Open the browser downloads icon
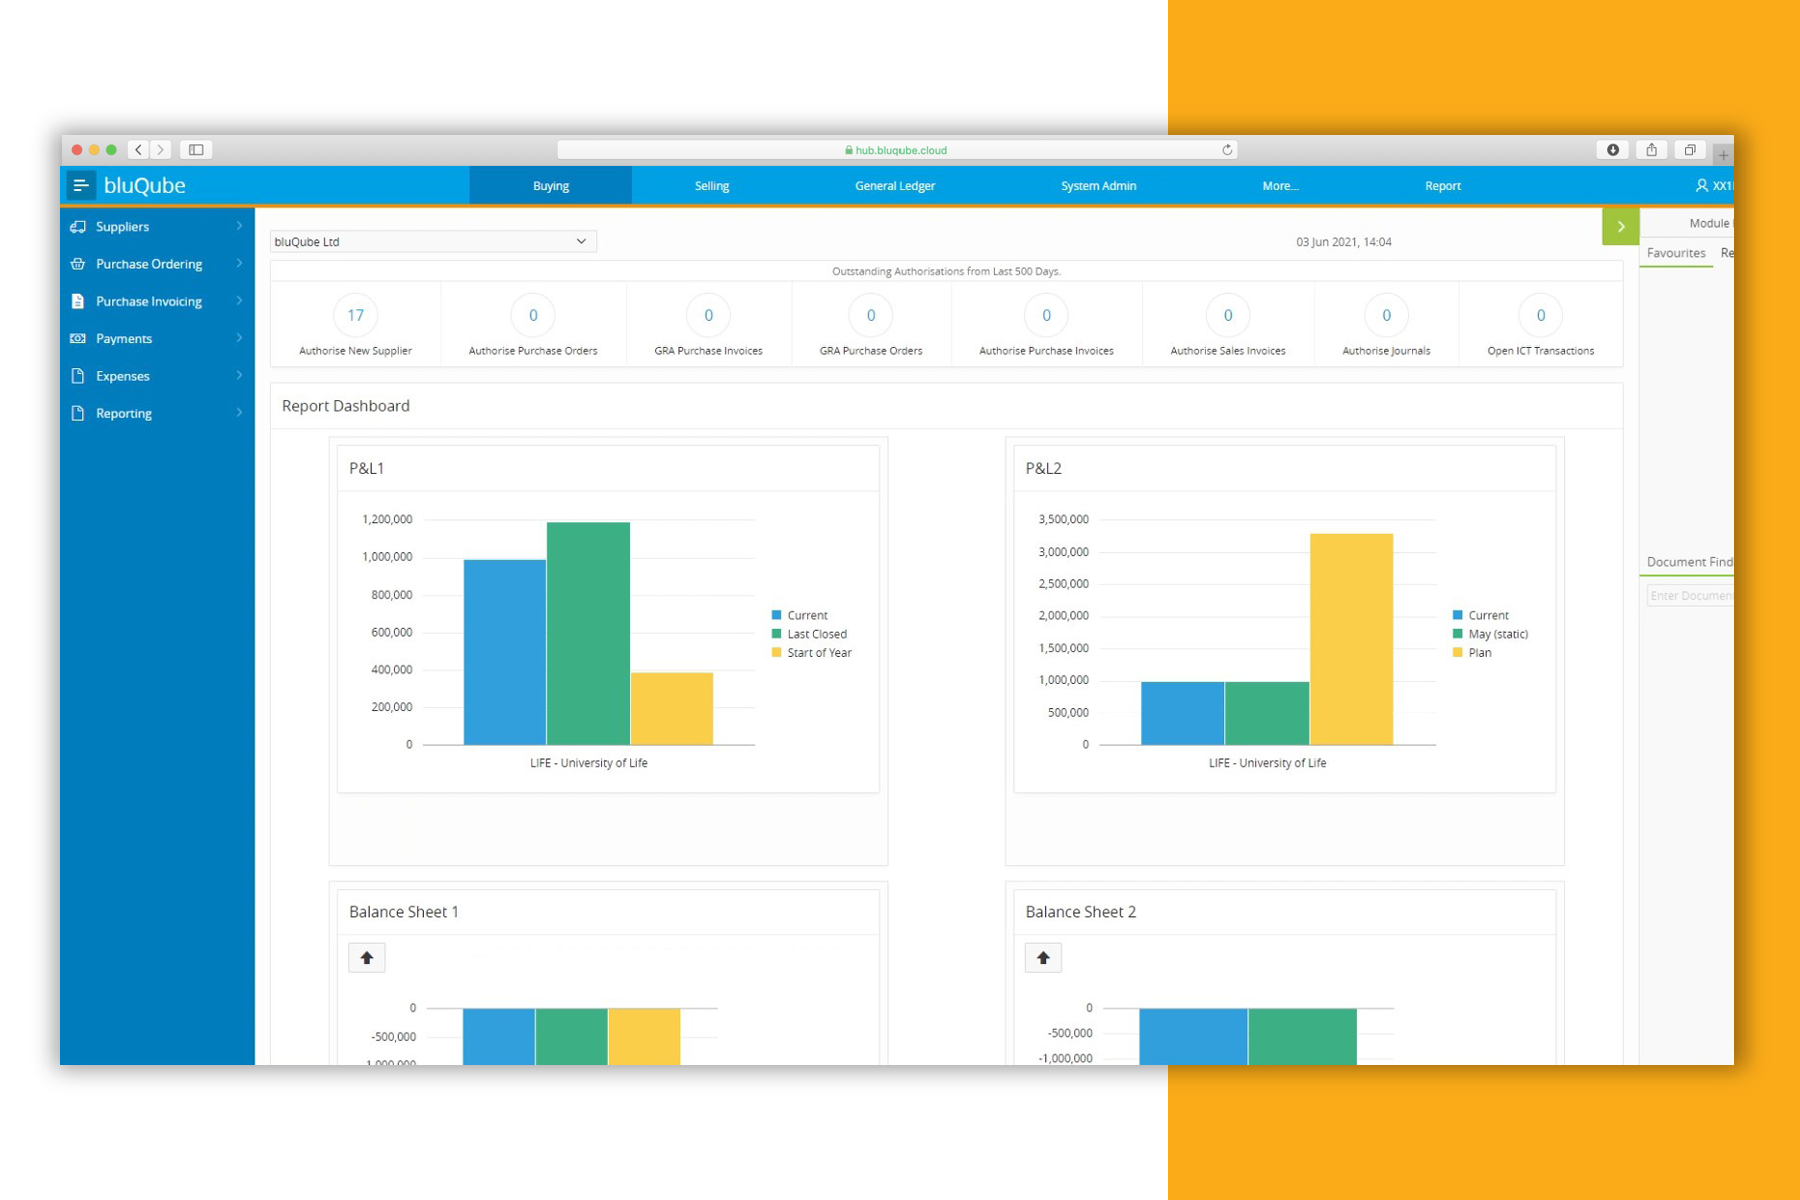 coord(1612,150)
